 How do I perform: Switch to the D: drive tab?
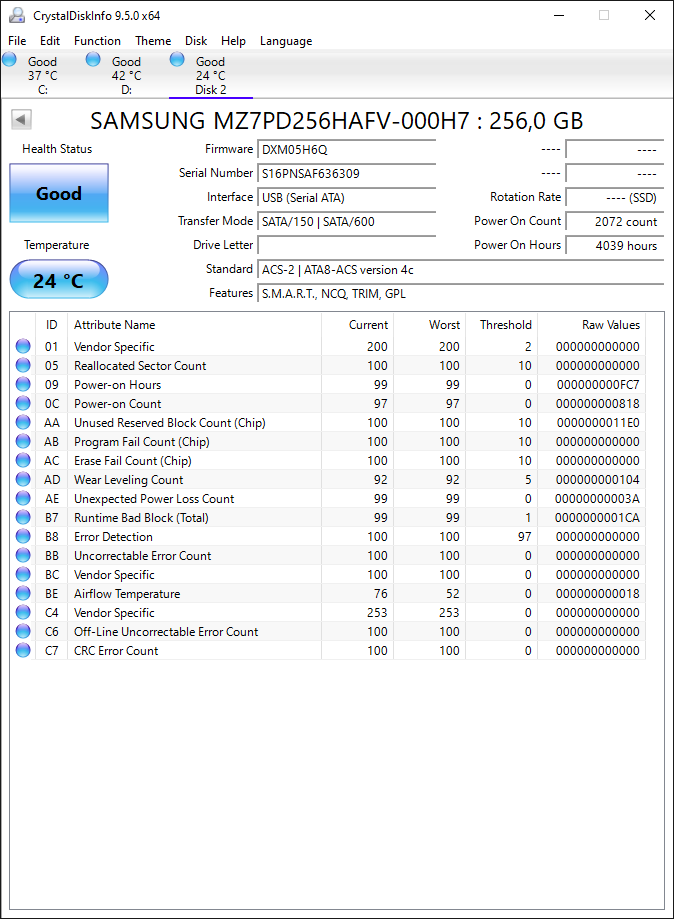[x=127, y=75]
